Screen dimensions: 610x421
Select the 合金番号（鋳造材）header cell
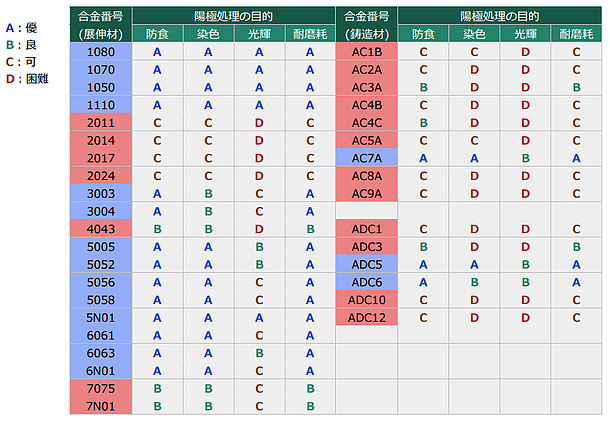click(x=366, y=25)
